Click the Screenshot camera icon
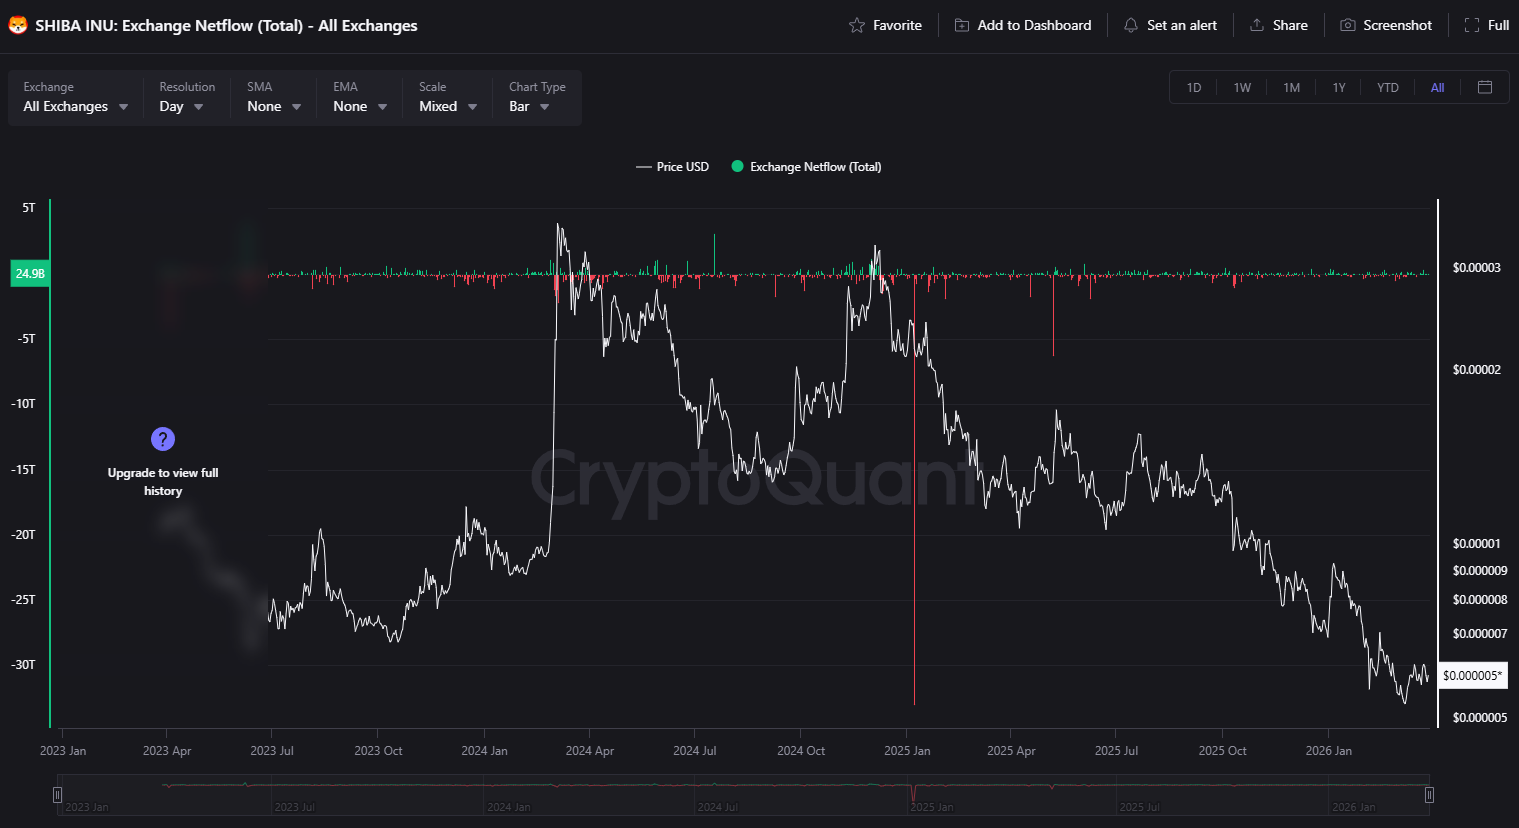Viewport: 1519px width, 828px height. pos(1348,25)
